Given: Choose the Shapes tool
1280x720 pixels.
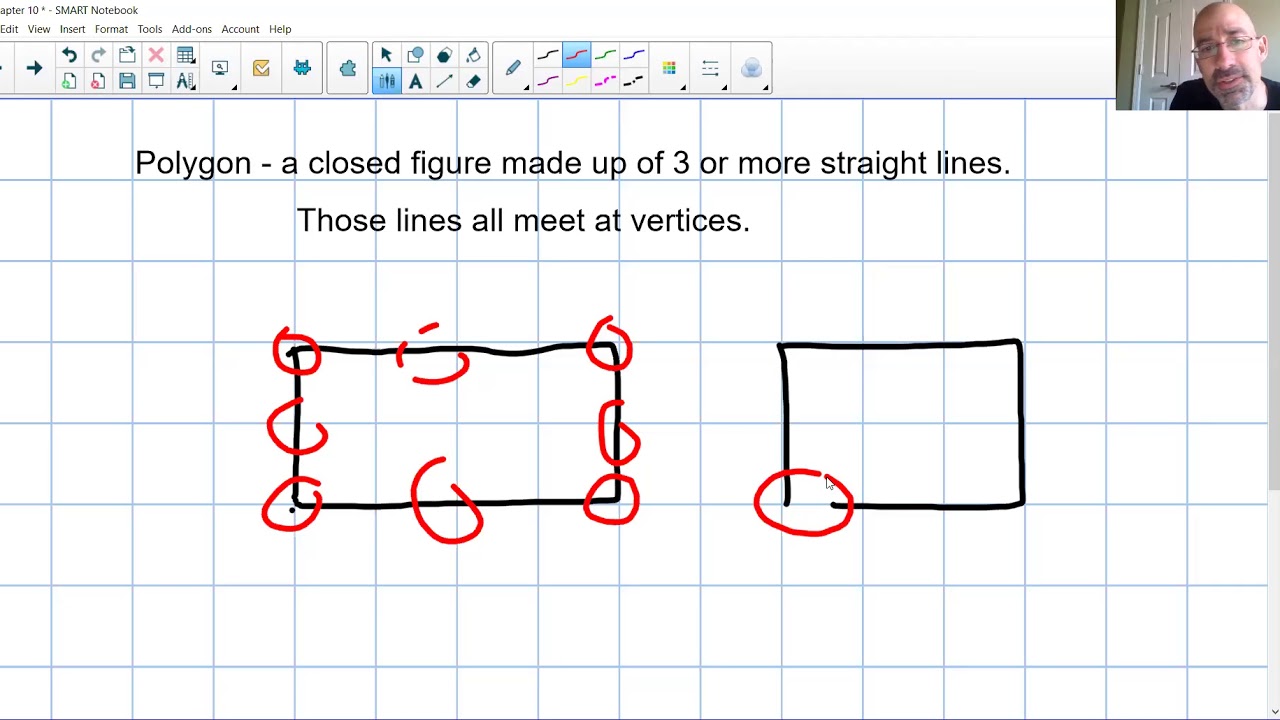Looking at the screenshot, I should click(x=415, y=55).
